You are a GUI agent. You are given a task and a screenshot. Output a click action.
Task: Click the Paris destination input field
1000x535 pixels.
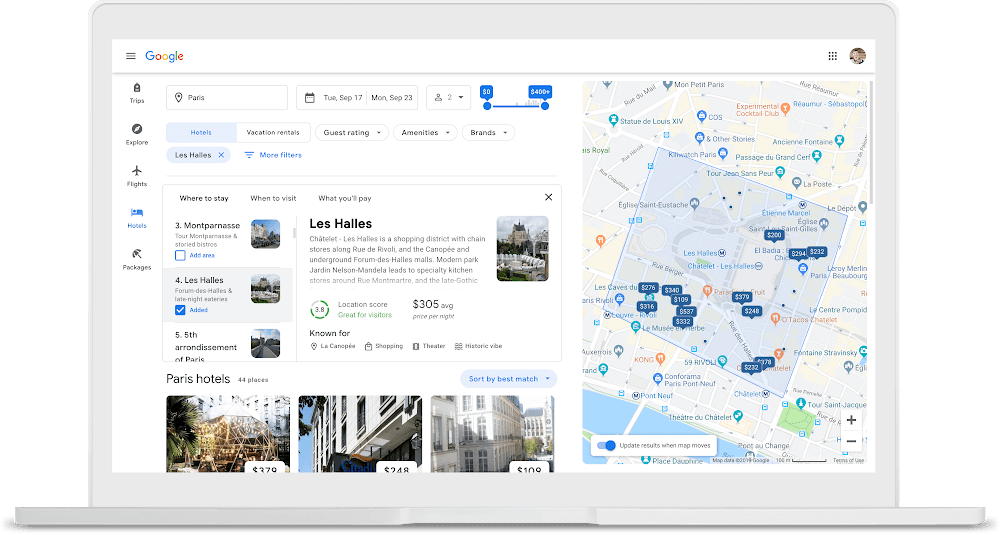coord(227,98)
